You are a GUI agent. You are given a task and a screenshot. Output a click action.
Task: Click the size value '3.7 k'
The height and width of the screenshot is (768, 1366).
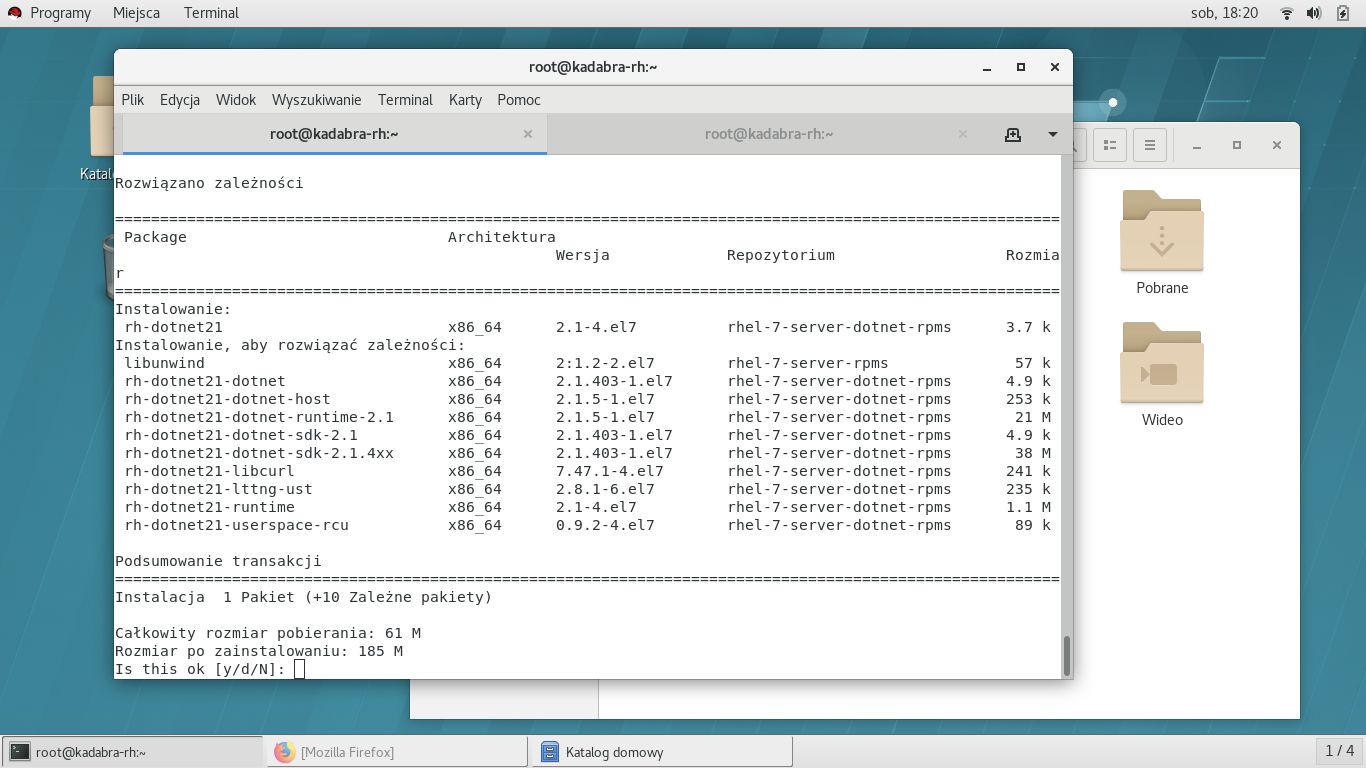coord(1028,327)
